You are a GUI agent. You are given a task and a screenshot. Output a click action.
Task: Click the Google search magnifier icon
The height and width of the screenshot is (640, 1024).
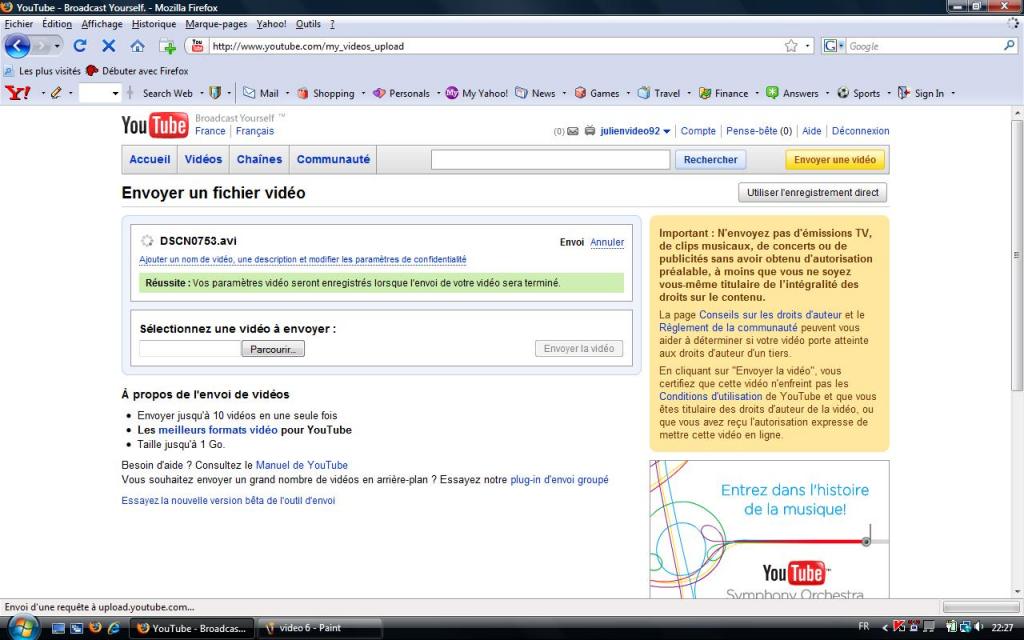coord(1009,46)
